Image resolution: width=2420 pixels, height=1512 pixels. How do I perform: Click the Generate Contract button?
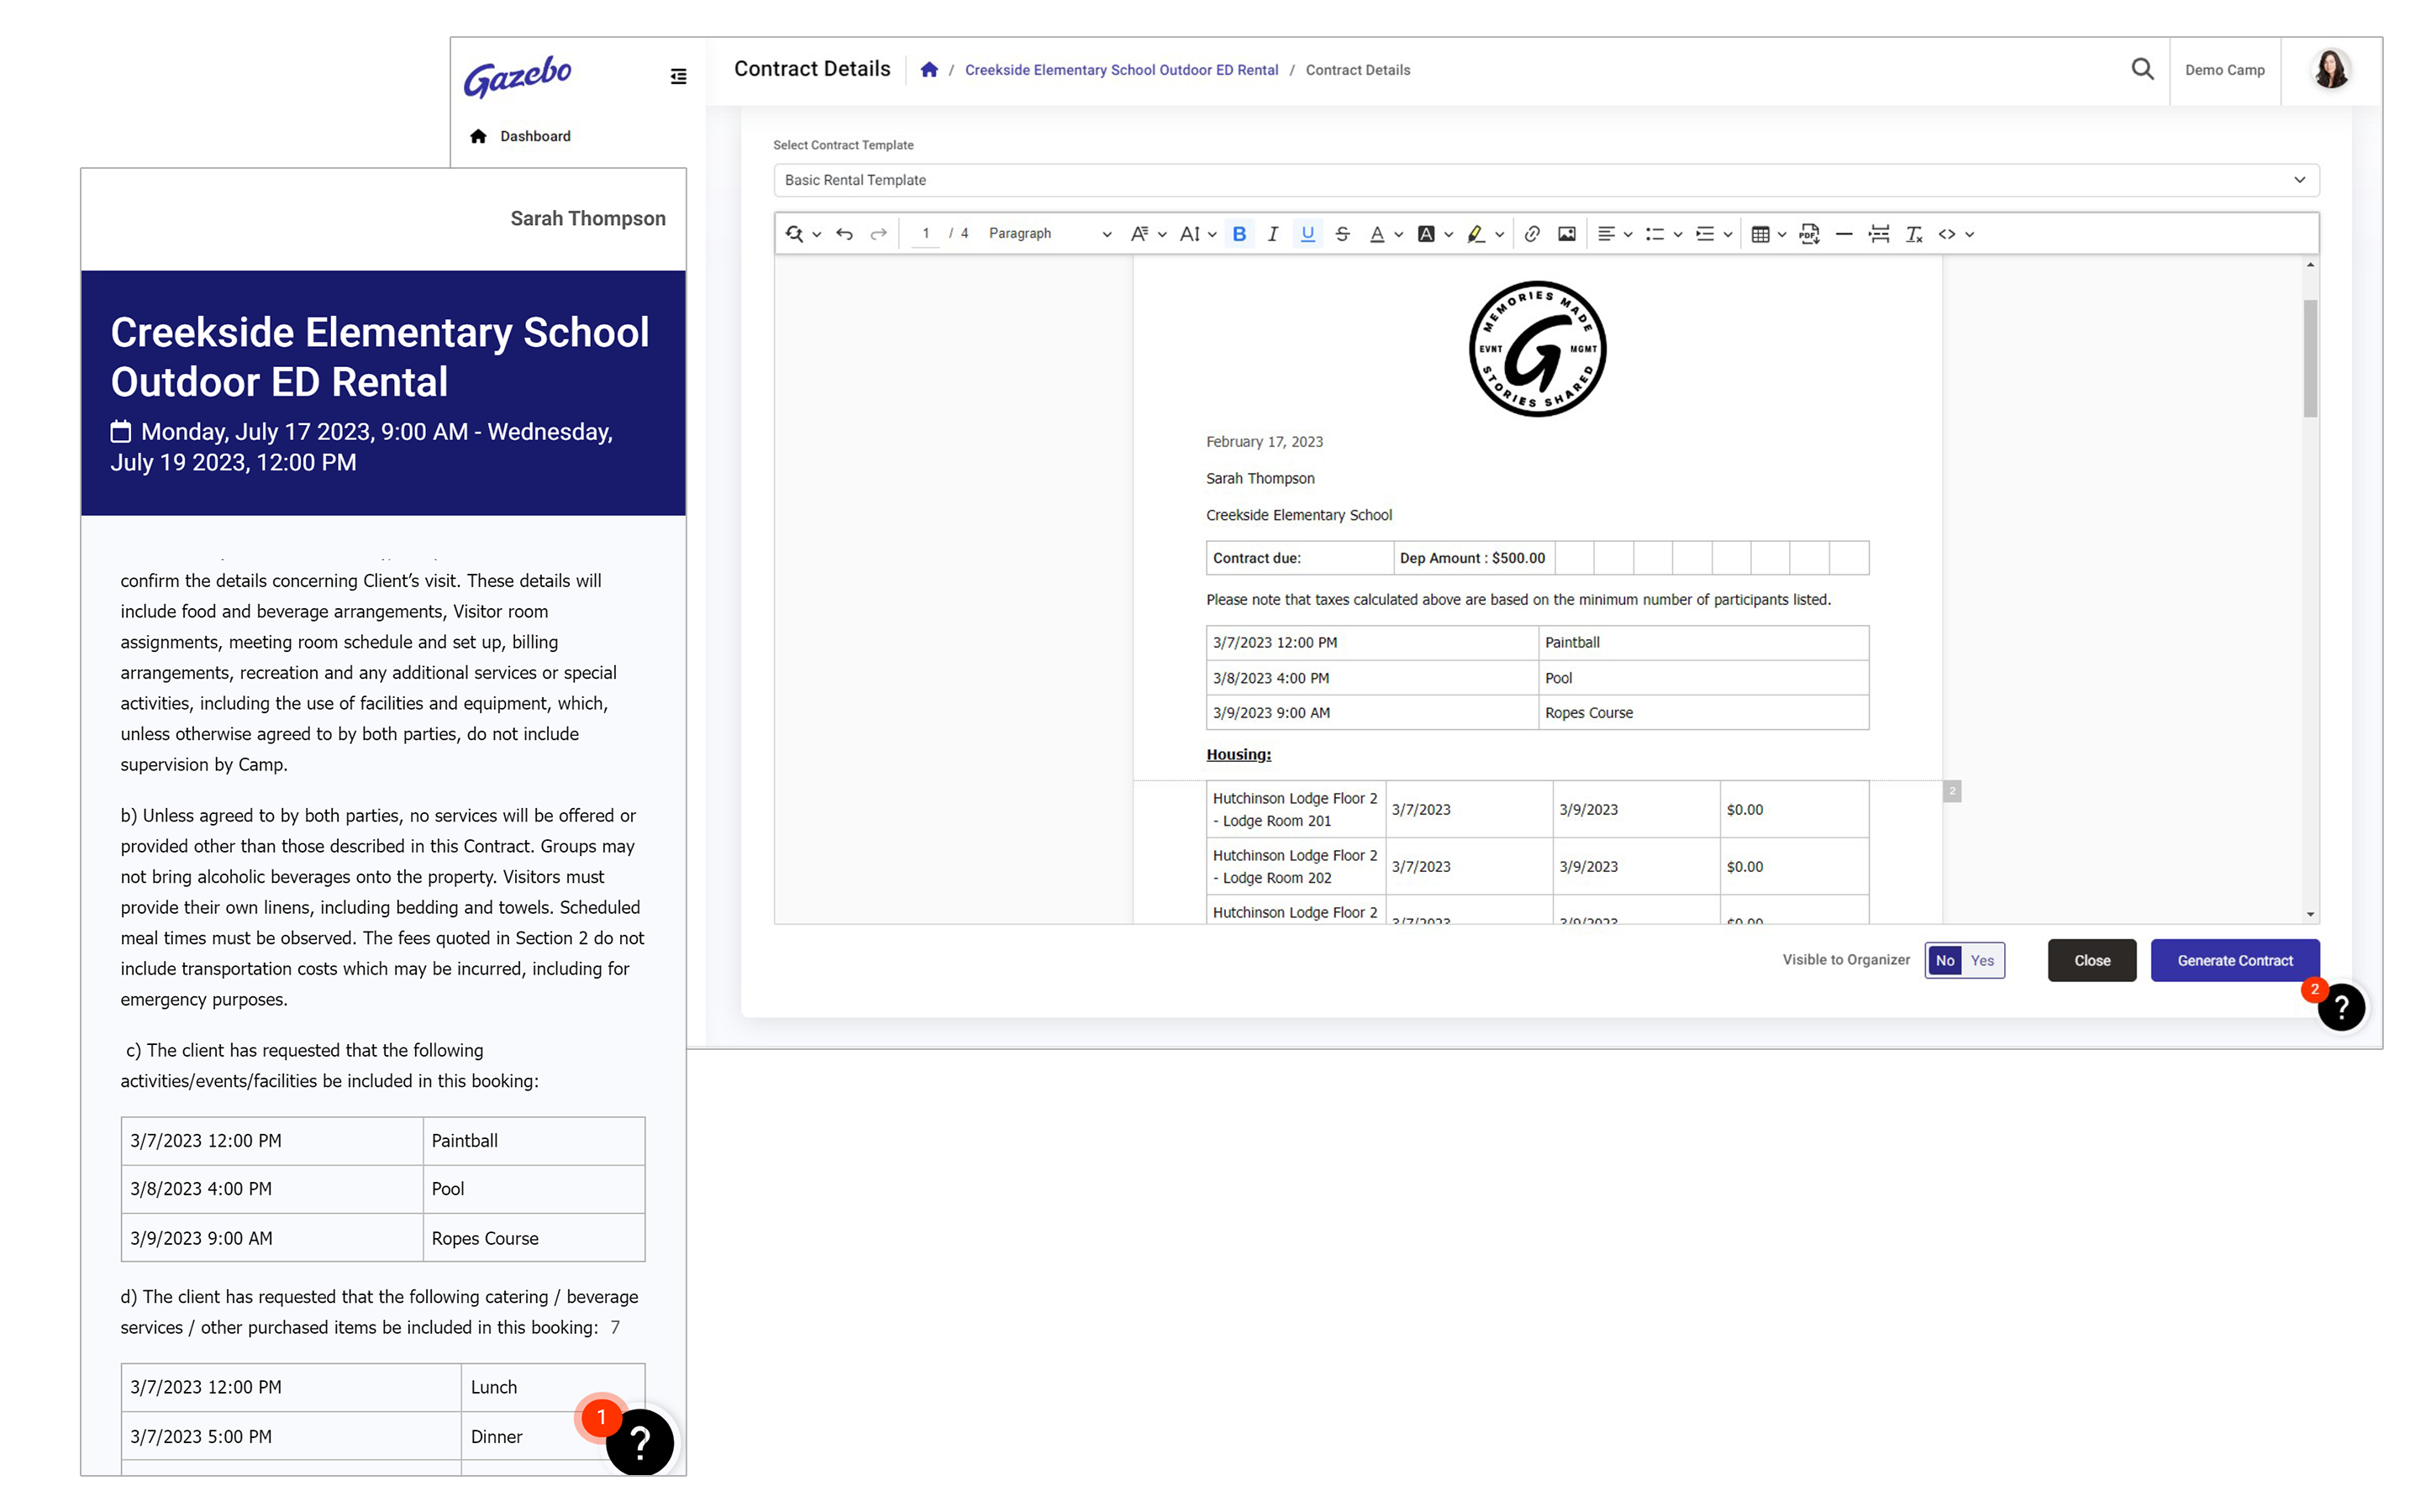point(2234,960)
